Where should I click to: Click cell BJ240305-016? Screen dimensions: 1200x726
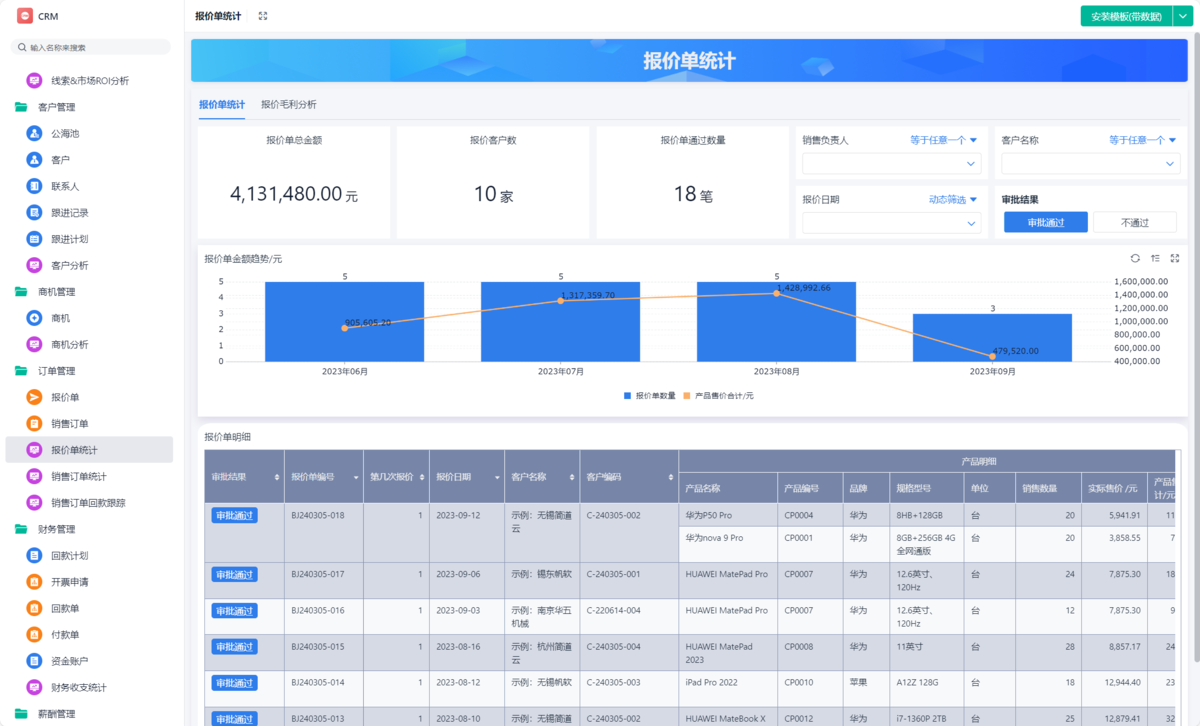coord(323,616)
